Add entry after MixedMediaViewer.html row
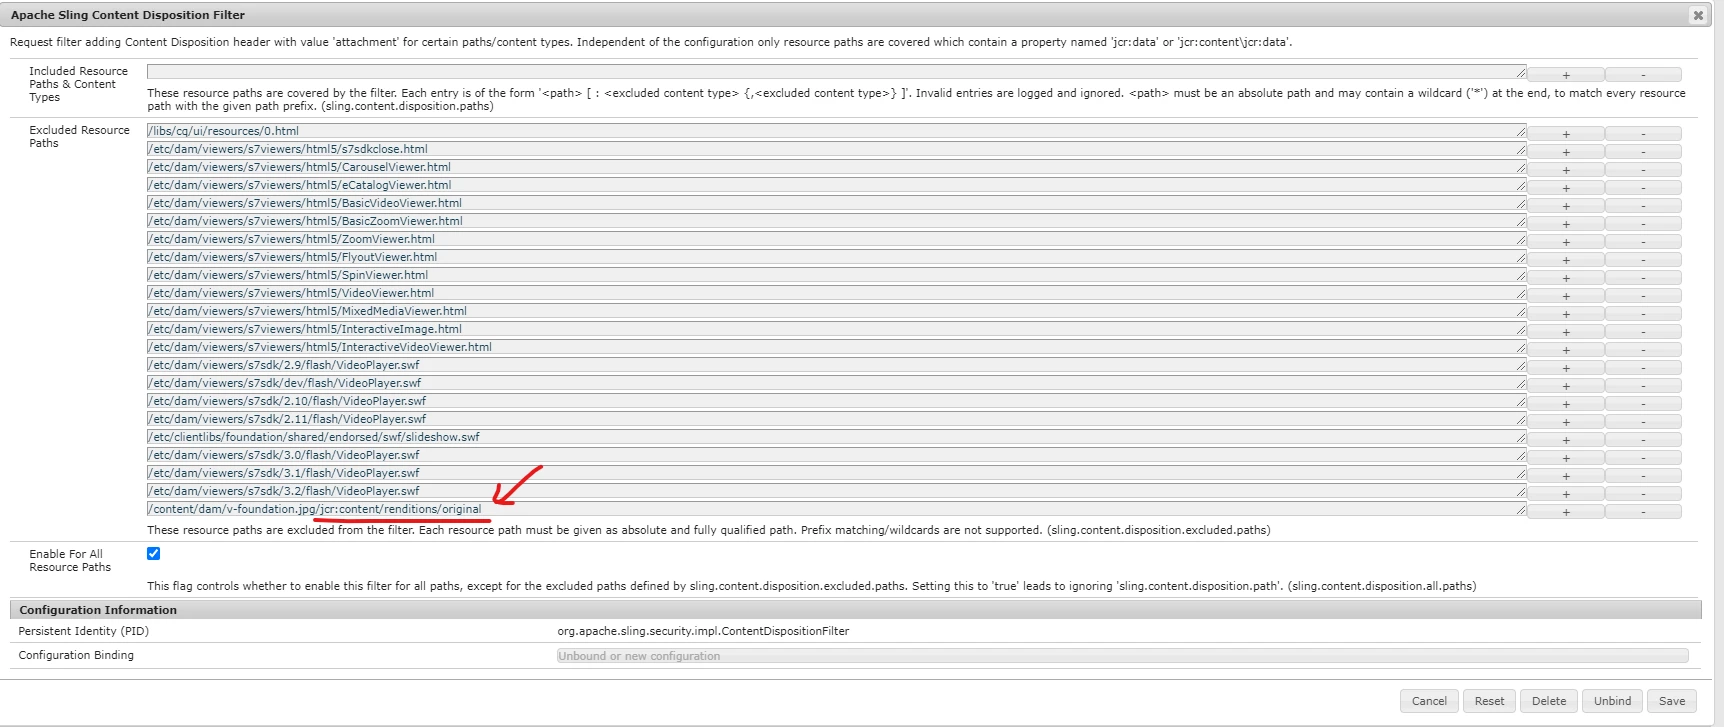The width and height of the screenshot is (1724, 727). (1566, 314)
